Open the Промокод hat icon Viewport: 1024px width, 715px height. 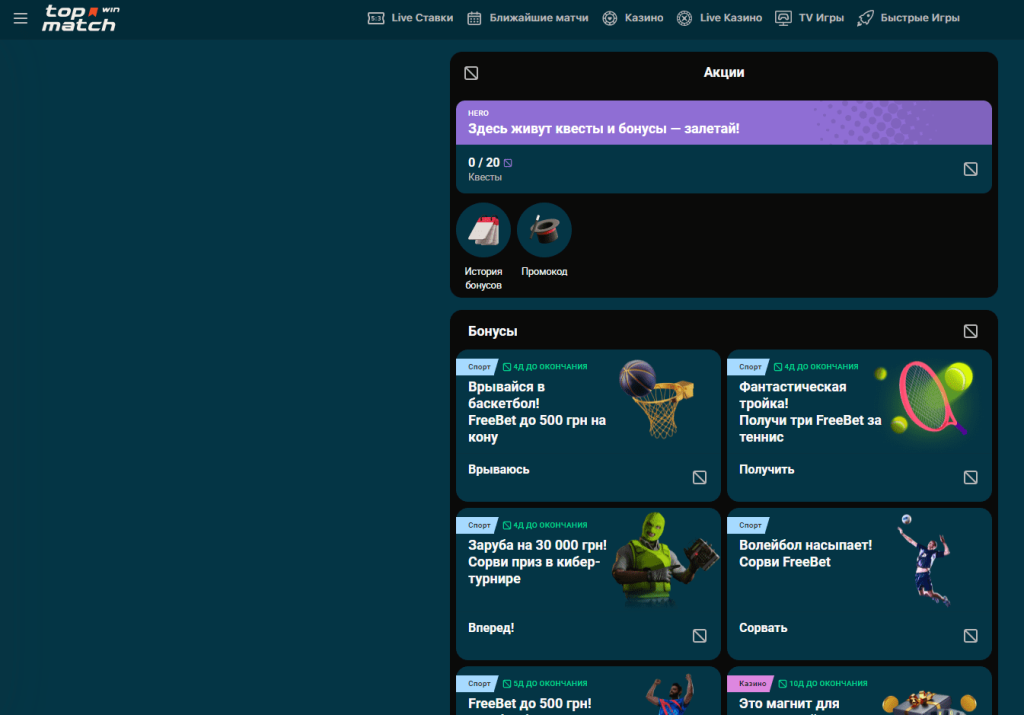(544, 231)
